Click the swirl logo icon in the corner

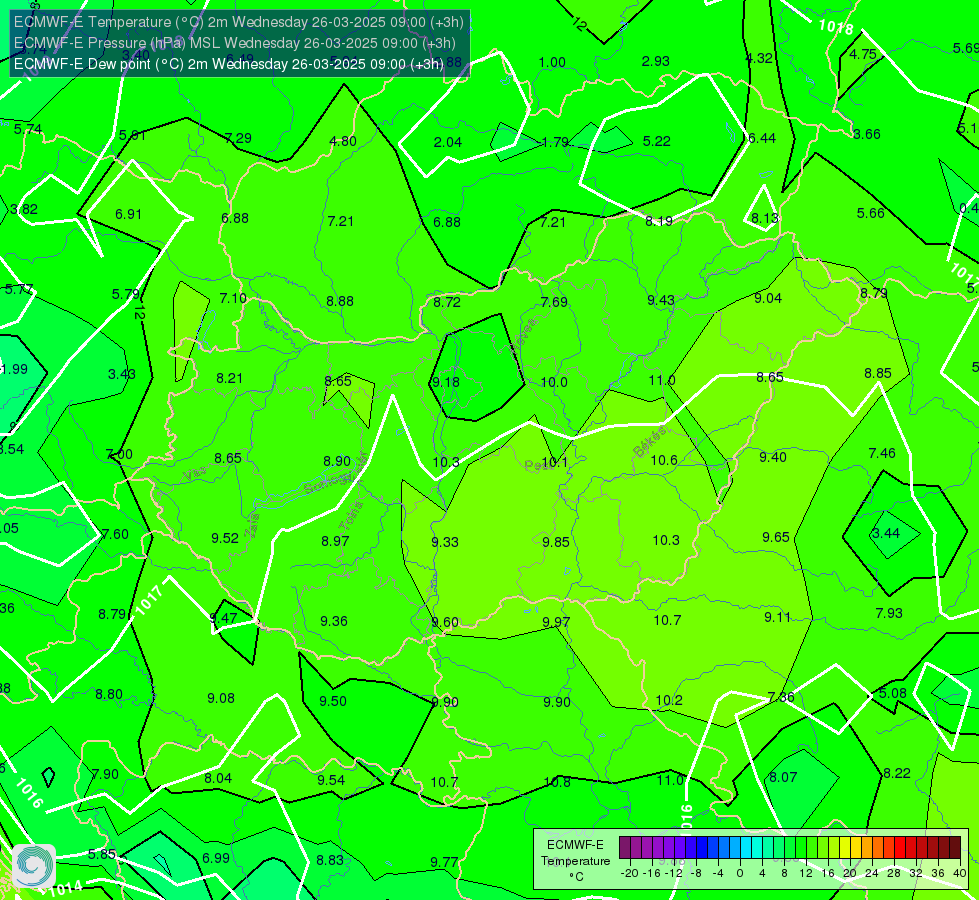point(34,866)
